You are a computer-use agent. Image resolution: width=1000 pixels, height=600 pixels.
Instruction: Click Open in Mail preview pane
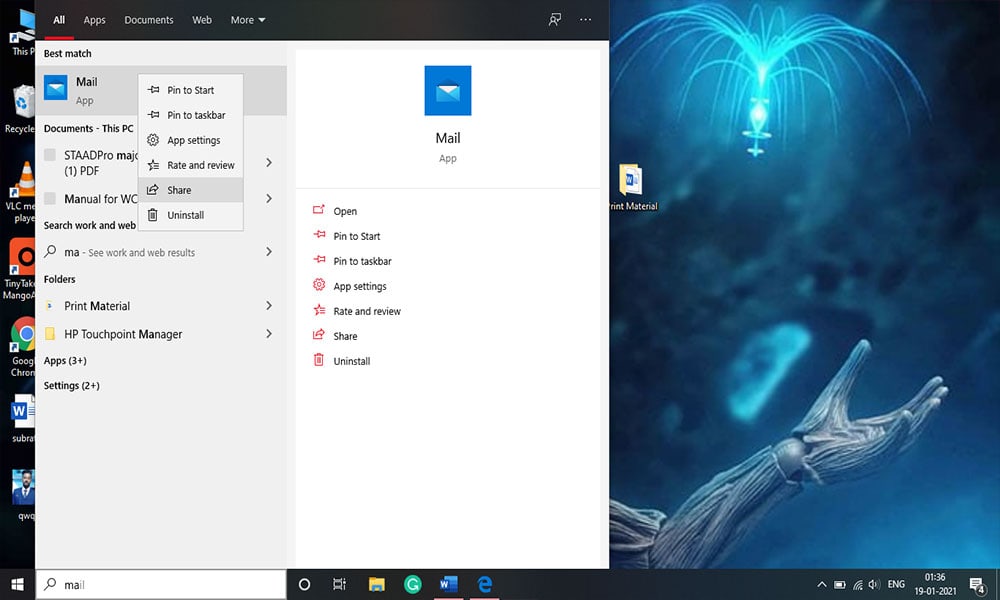click(x=345, y=211)
